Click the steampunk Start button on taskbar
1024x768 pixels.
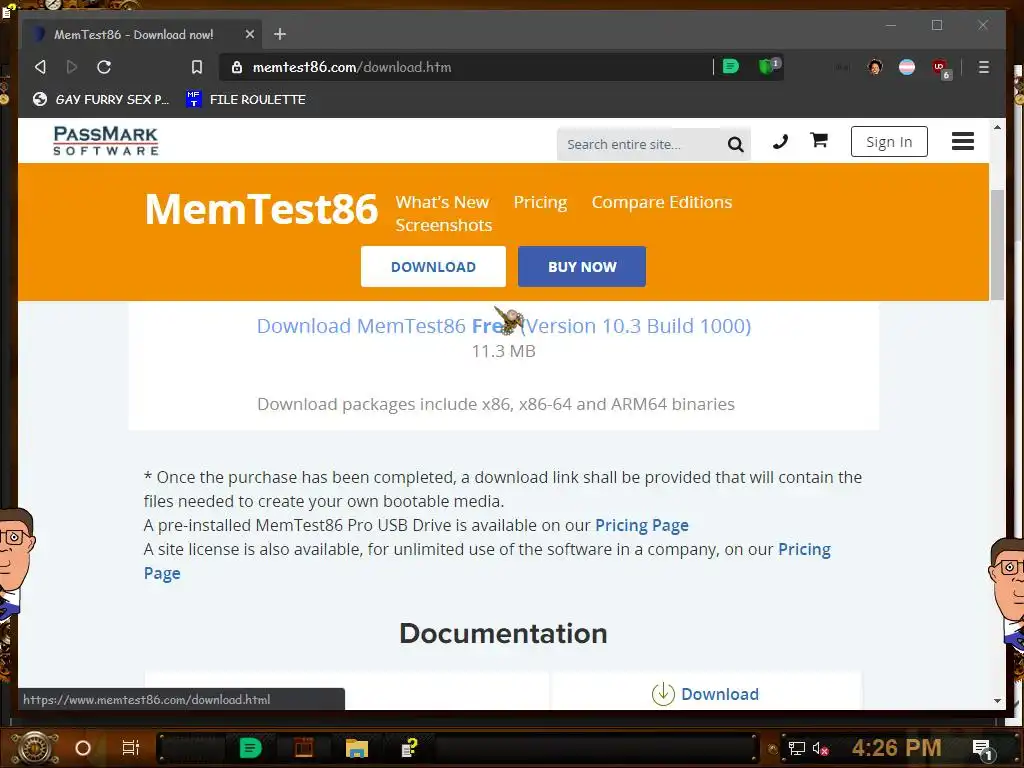(x=35, y=748)
